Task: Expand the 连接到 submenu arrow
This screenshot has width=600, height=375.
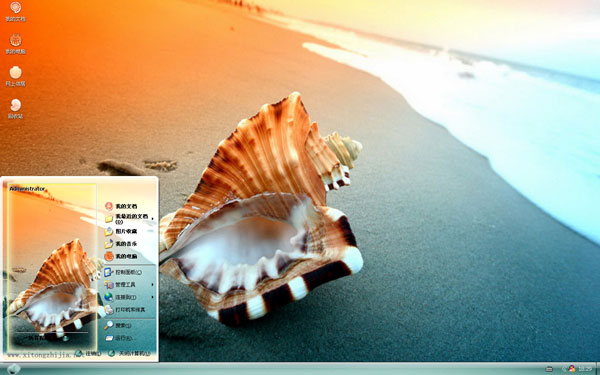Action: coord(153,297)
